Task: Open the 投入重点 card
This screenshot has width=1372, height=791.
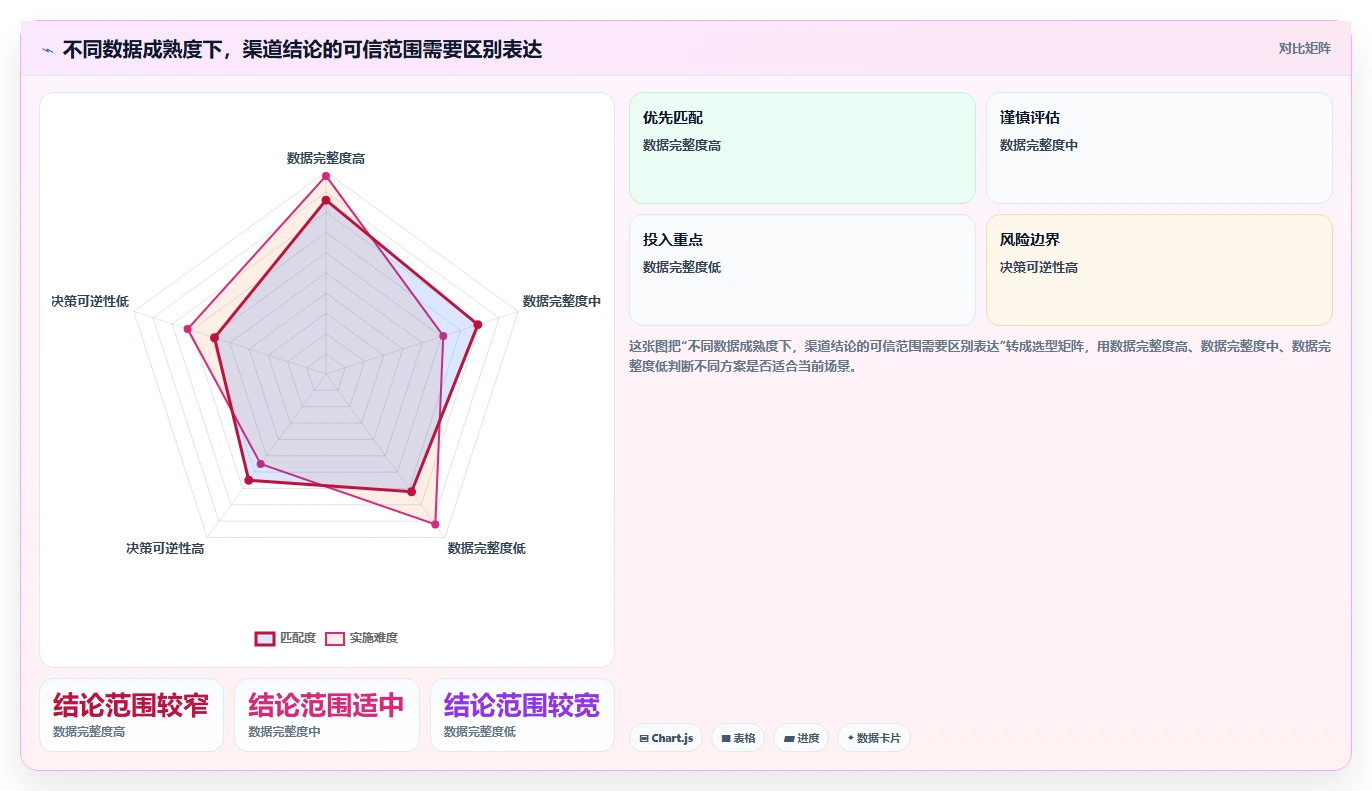Action: click(802, 270)
